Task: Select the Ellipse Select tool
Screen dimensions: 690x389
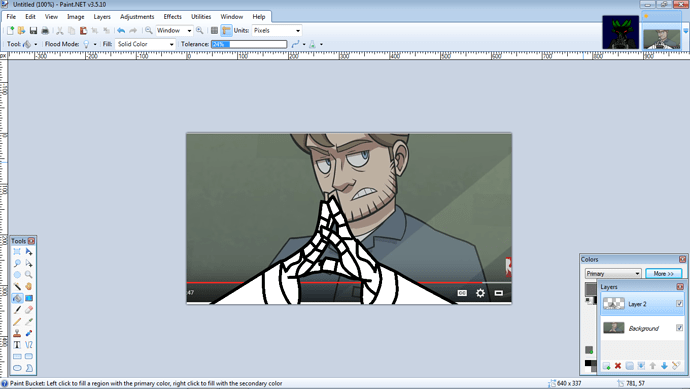Action: click(17, 275)
